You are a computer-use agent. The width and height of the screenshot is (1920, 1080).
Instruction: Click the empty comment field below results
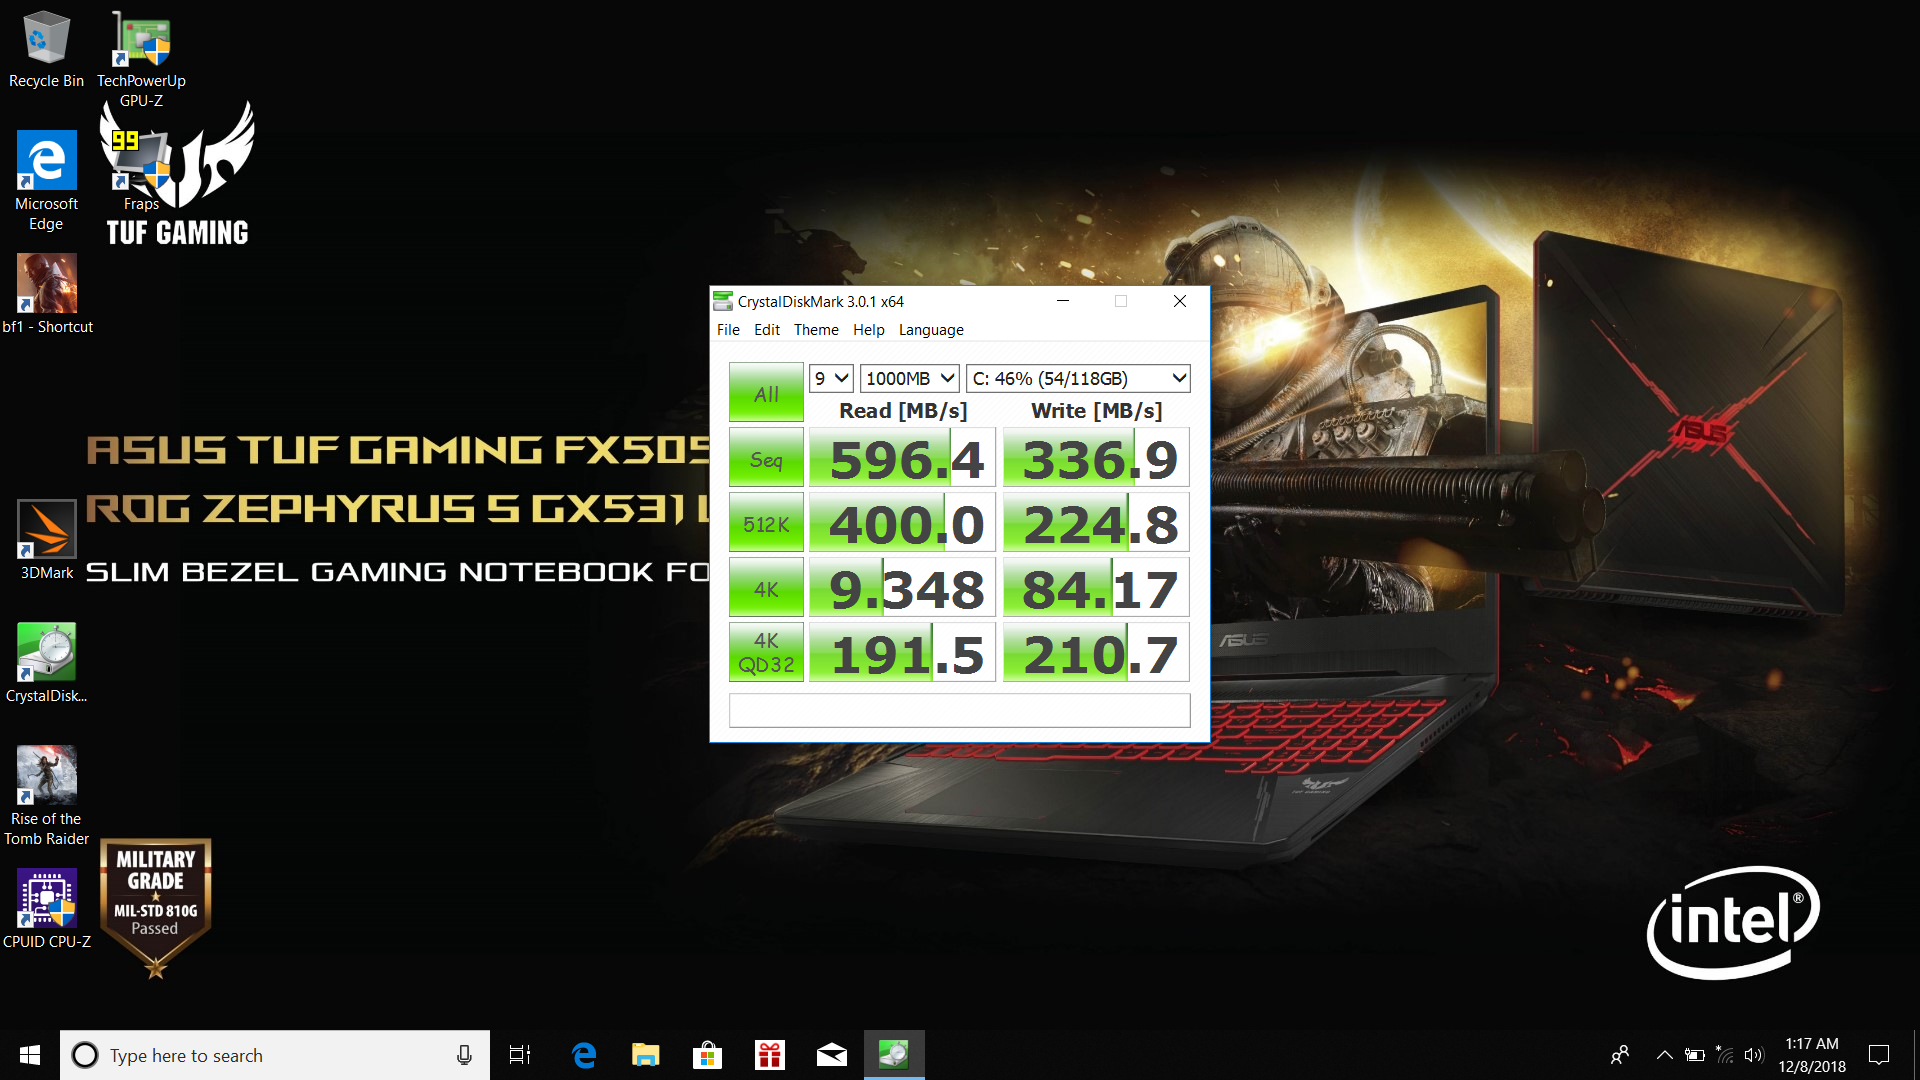[959, 710]
